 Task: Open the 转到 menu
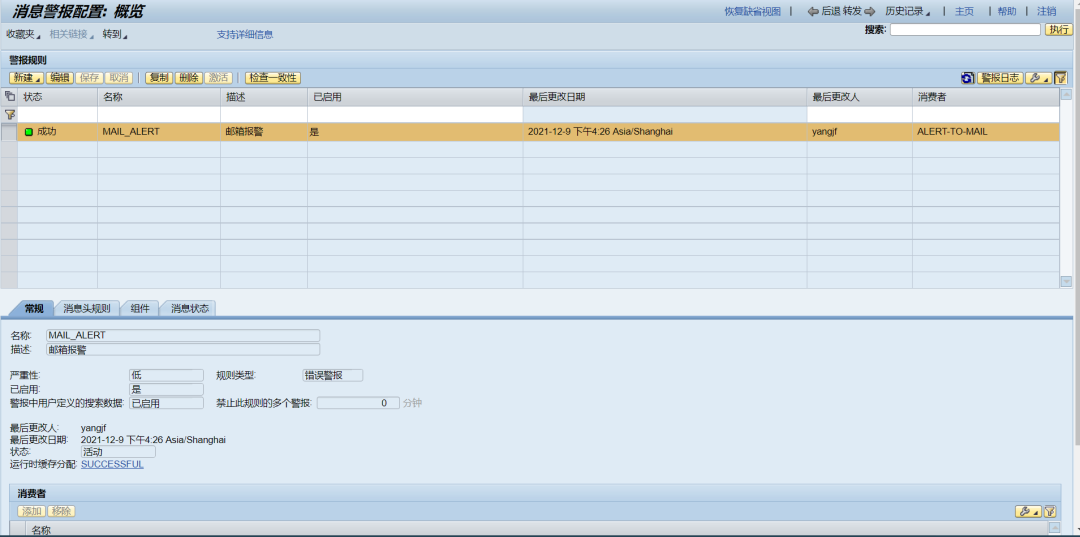[115, 34]
